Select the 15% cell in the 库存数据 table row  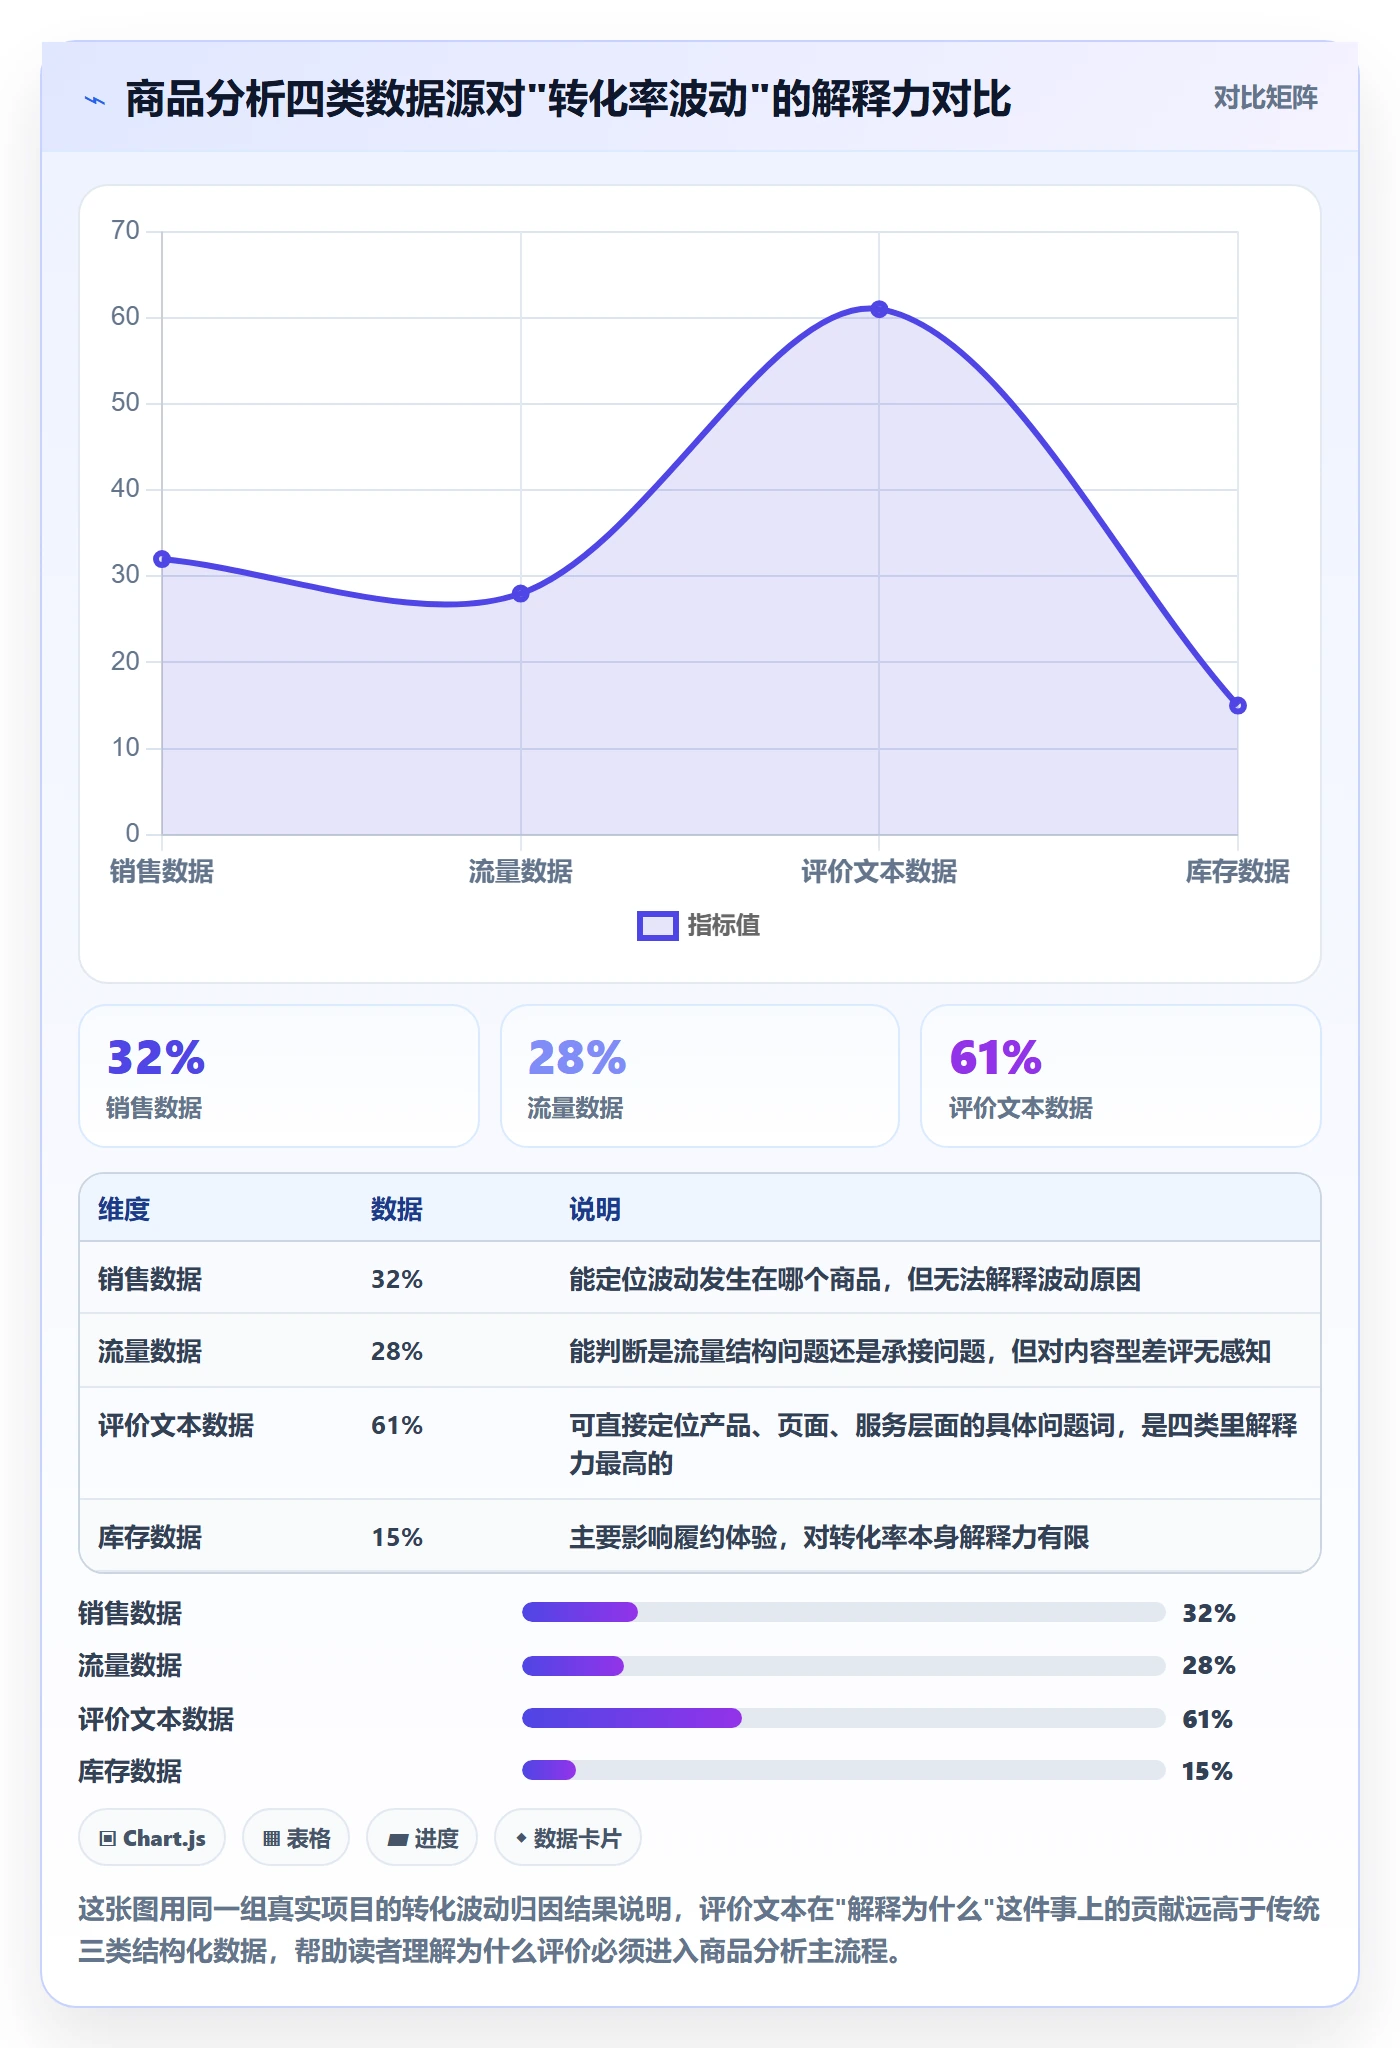coord(397,1538)
